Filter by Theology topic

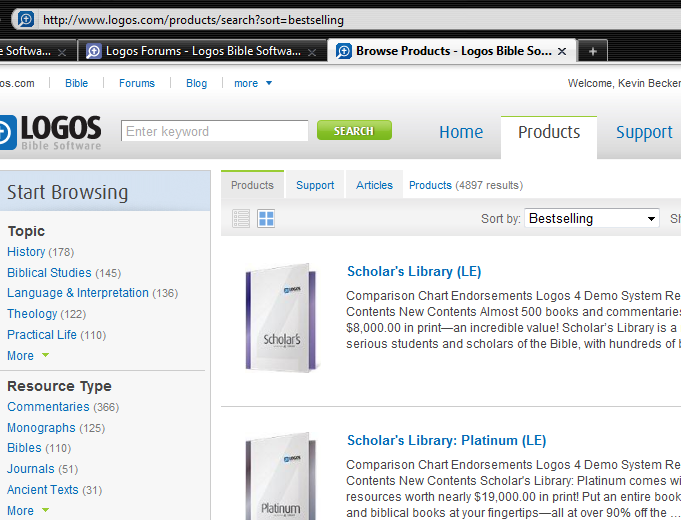(32, 314)
